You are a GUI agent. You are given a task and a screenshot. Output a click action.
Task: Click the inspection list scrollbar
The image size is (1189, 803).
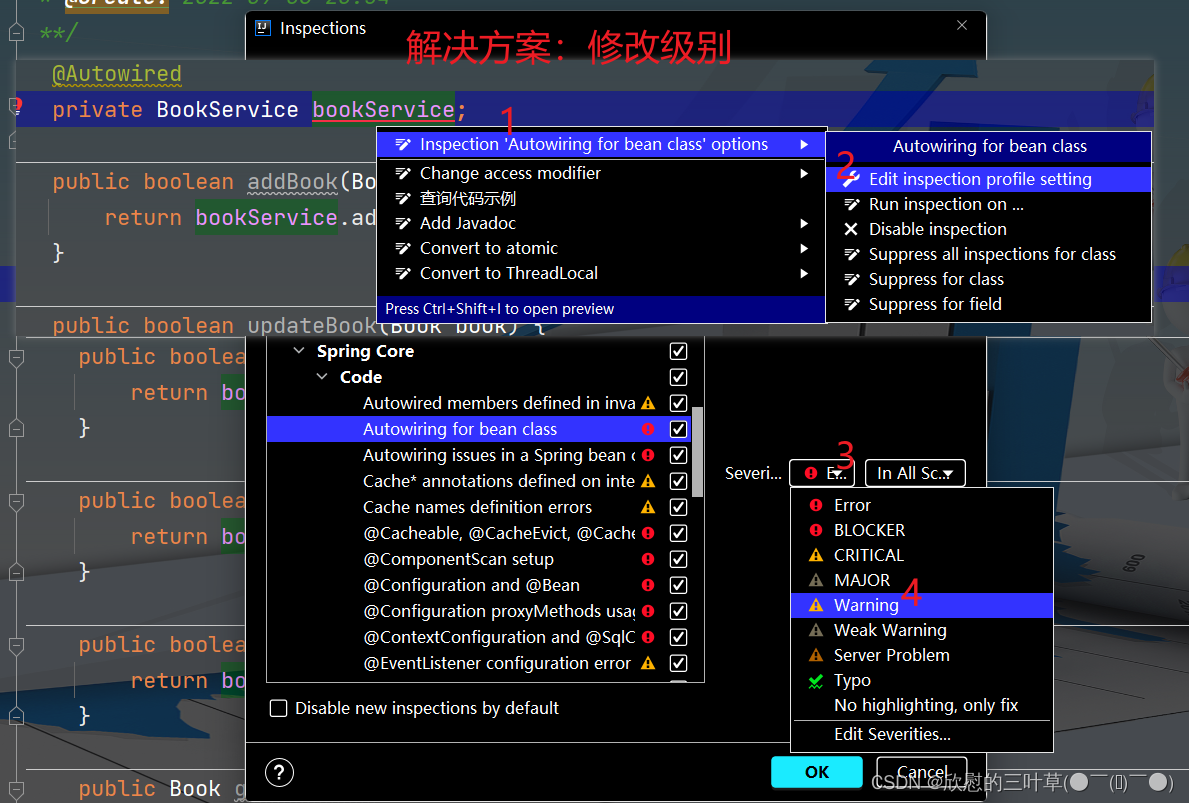698,452
